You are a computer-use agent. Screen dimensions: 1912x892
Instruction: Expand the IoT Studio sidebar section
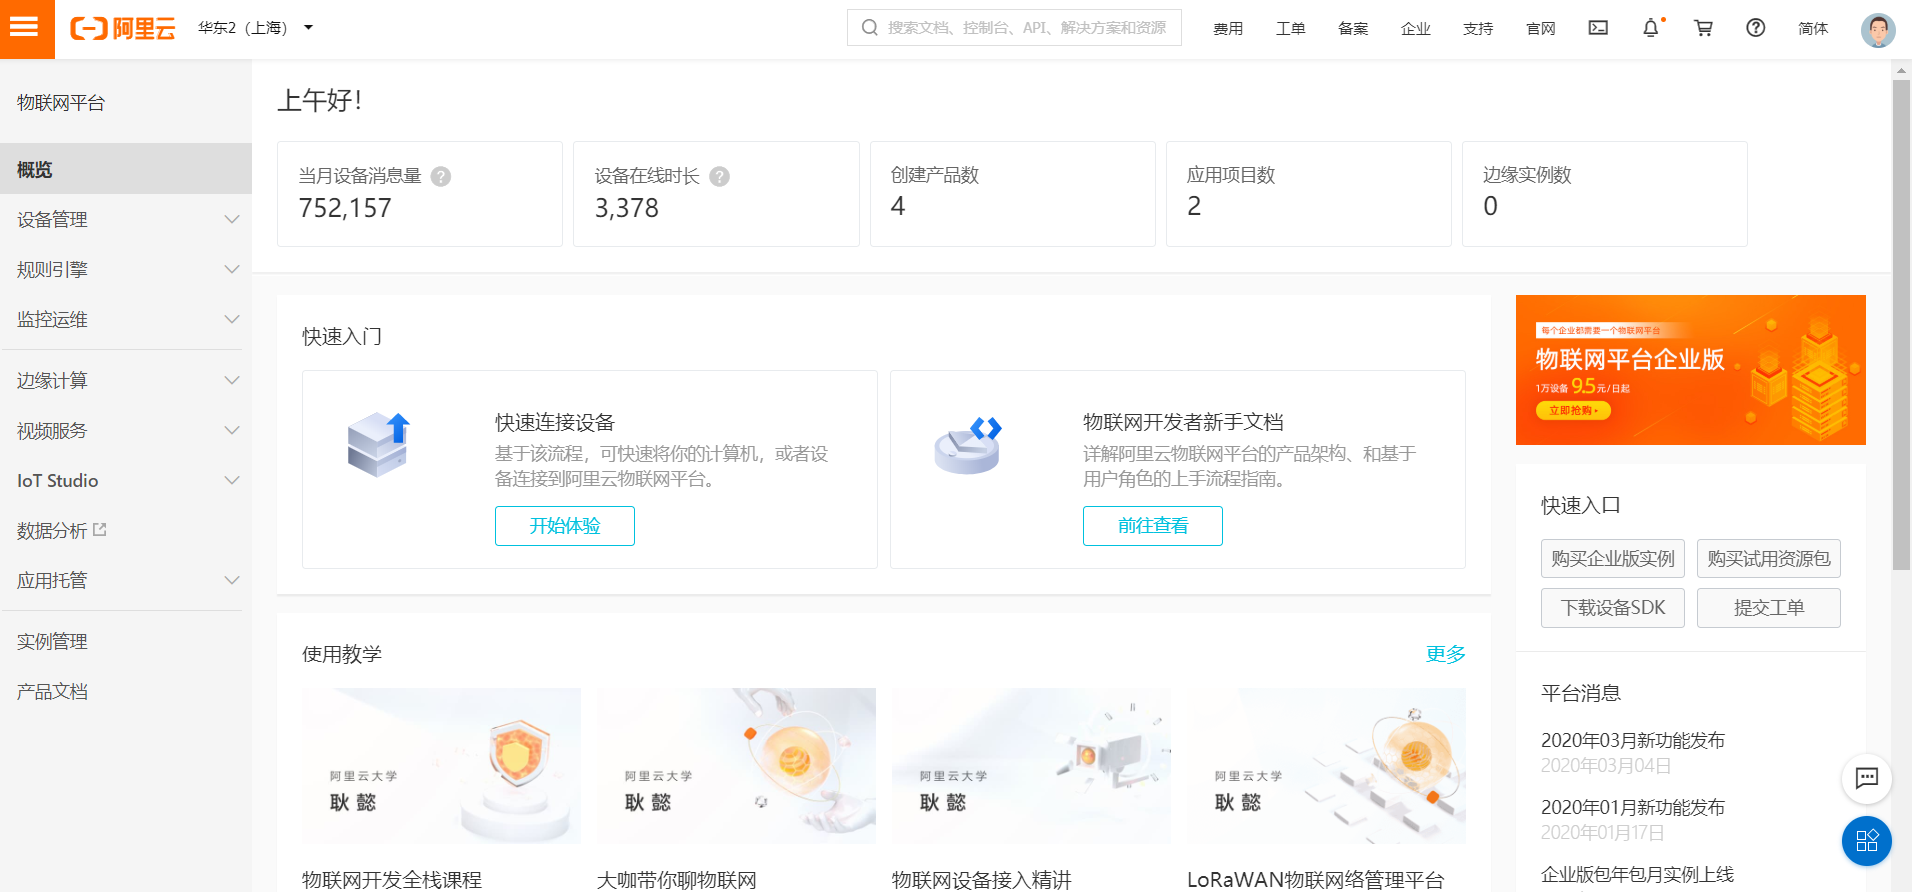click(x=126, y=480)
